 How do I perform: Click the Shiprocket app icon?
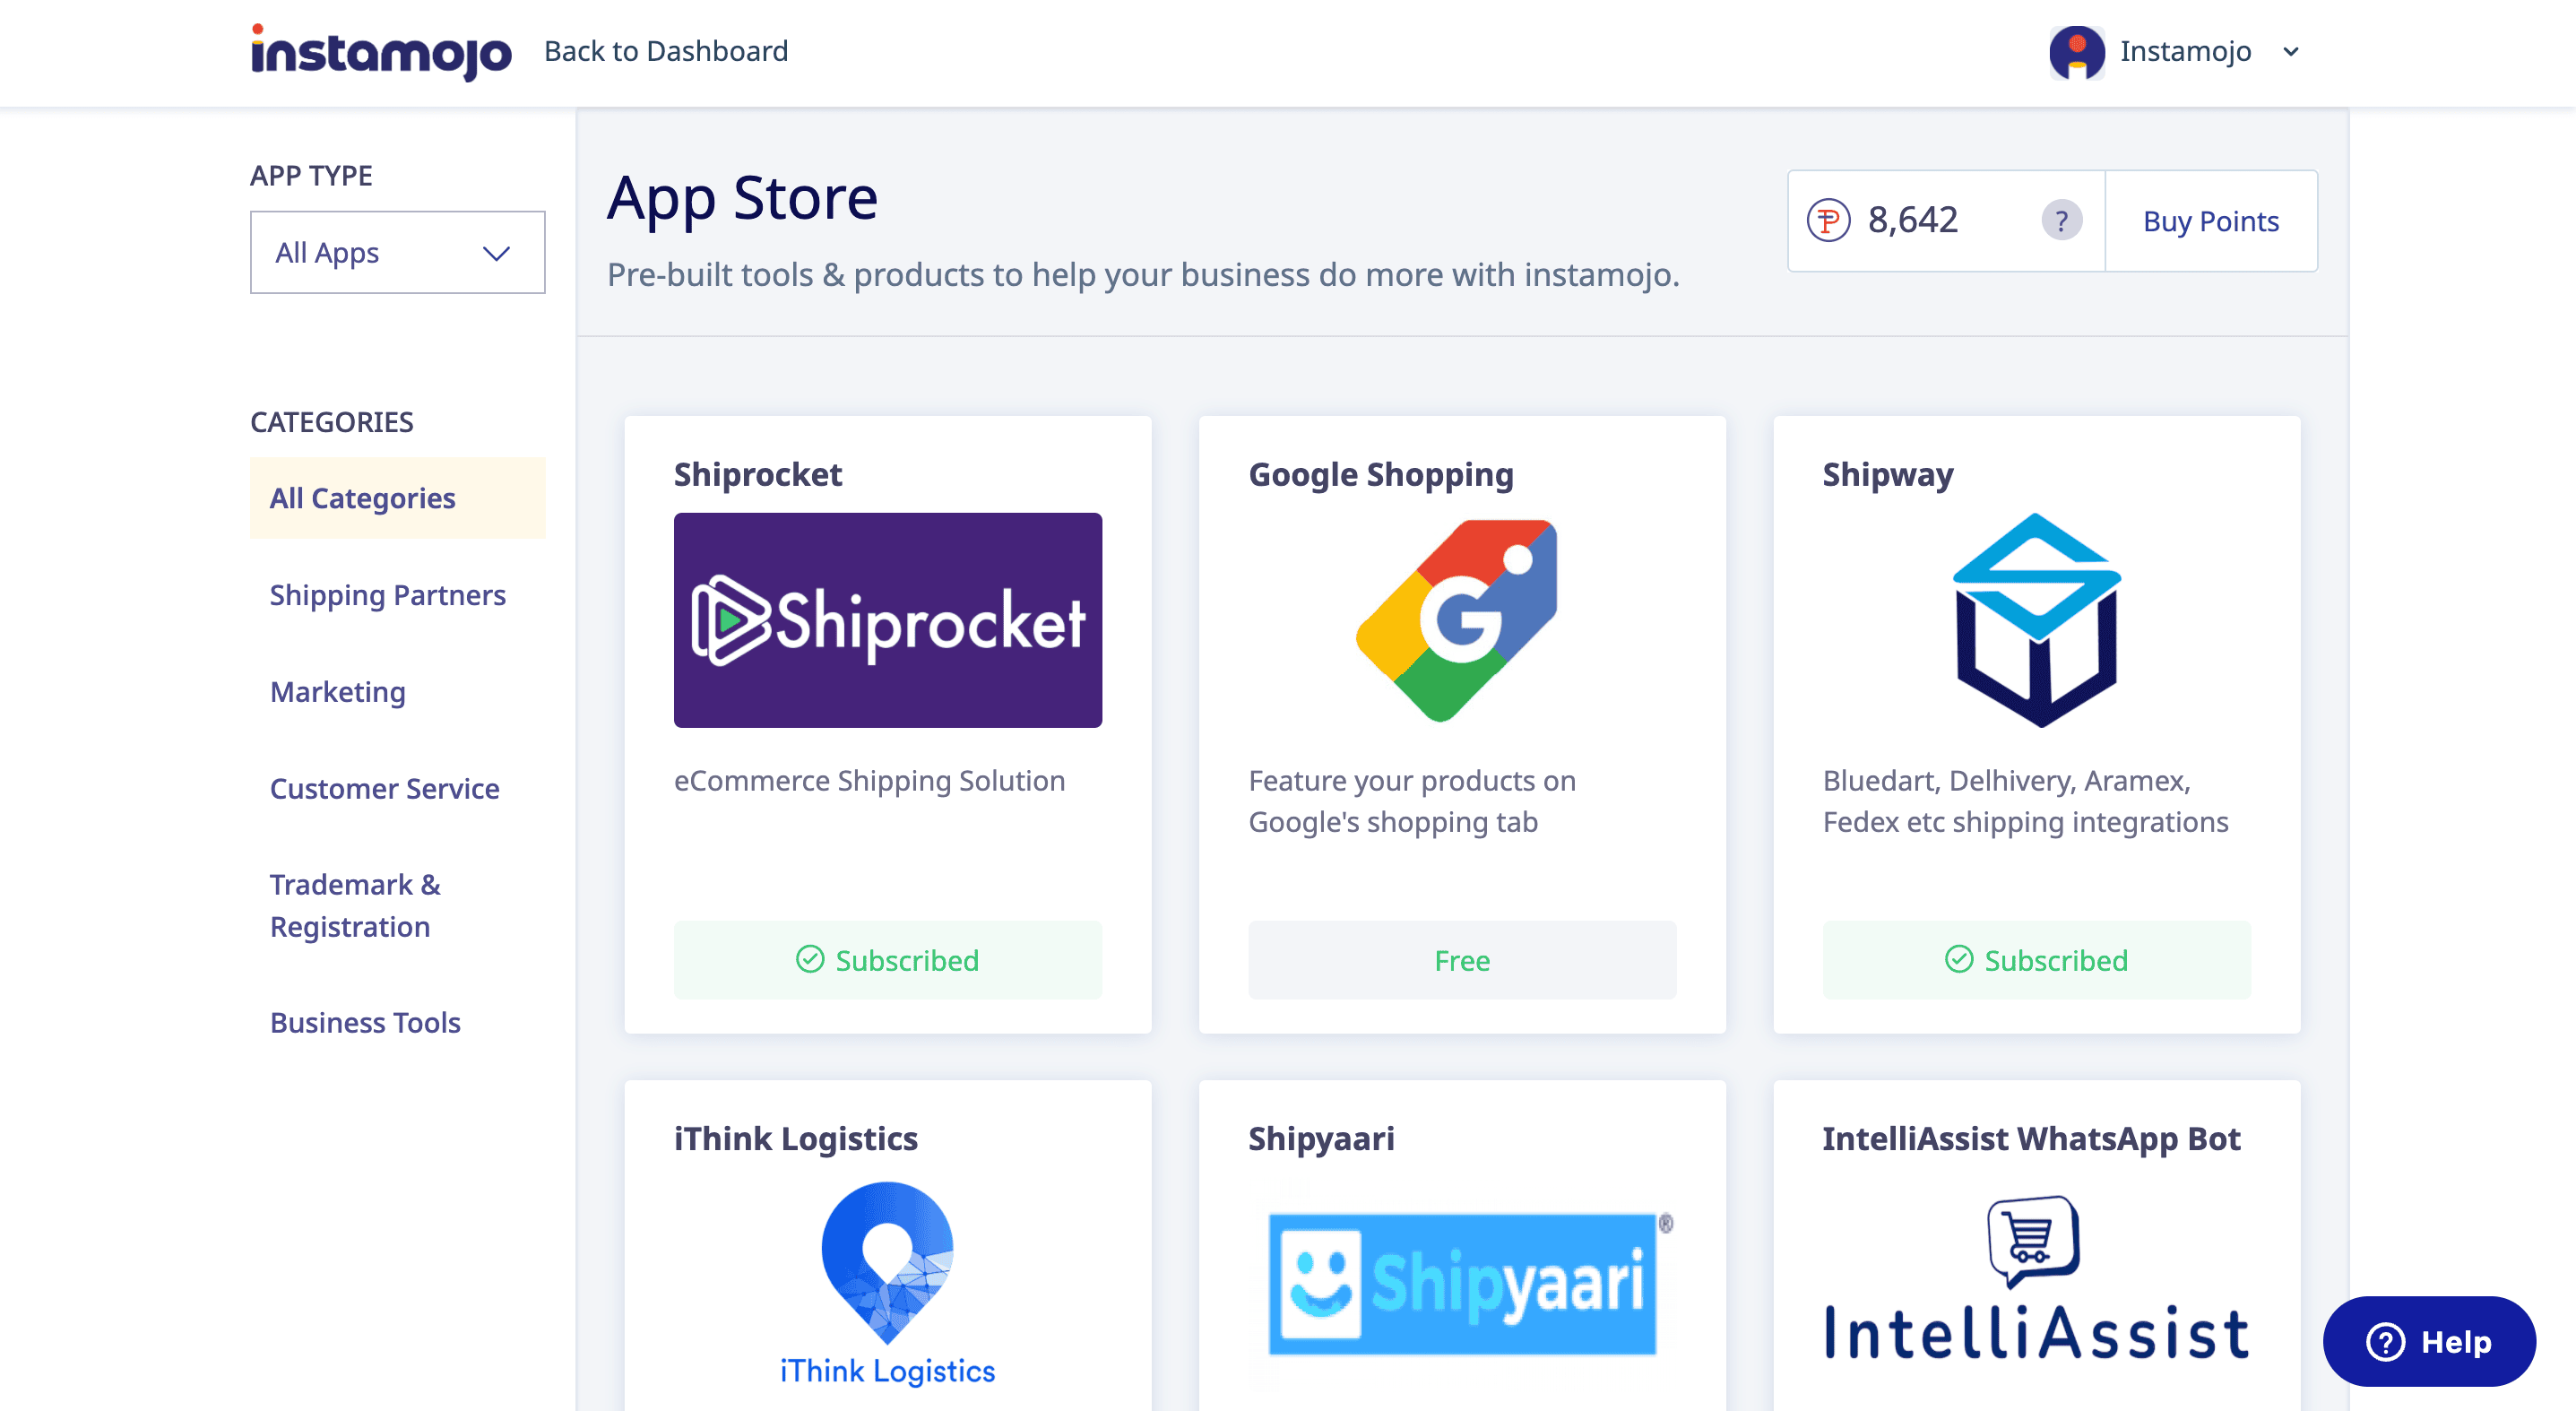coord(886,619)
